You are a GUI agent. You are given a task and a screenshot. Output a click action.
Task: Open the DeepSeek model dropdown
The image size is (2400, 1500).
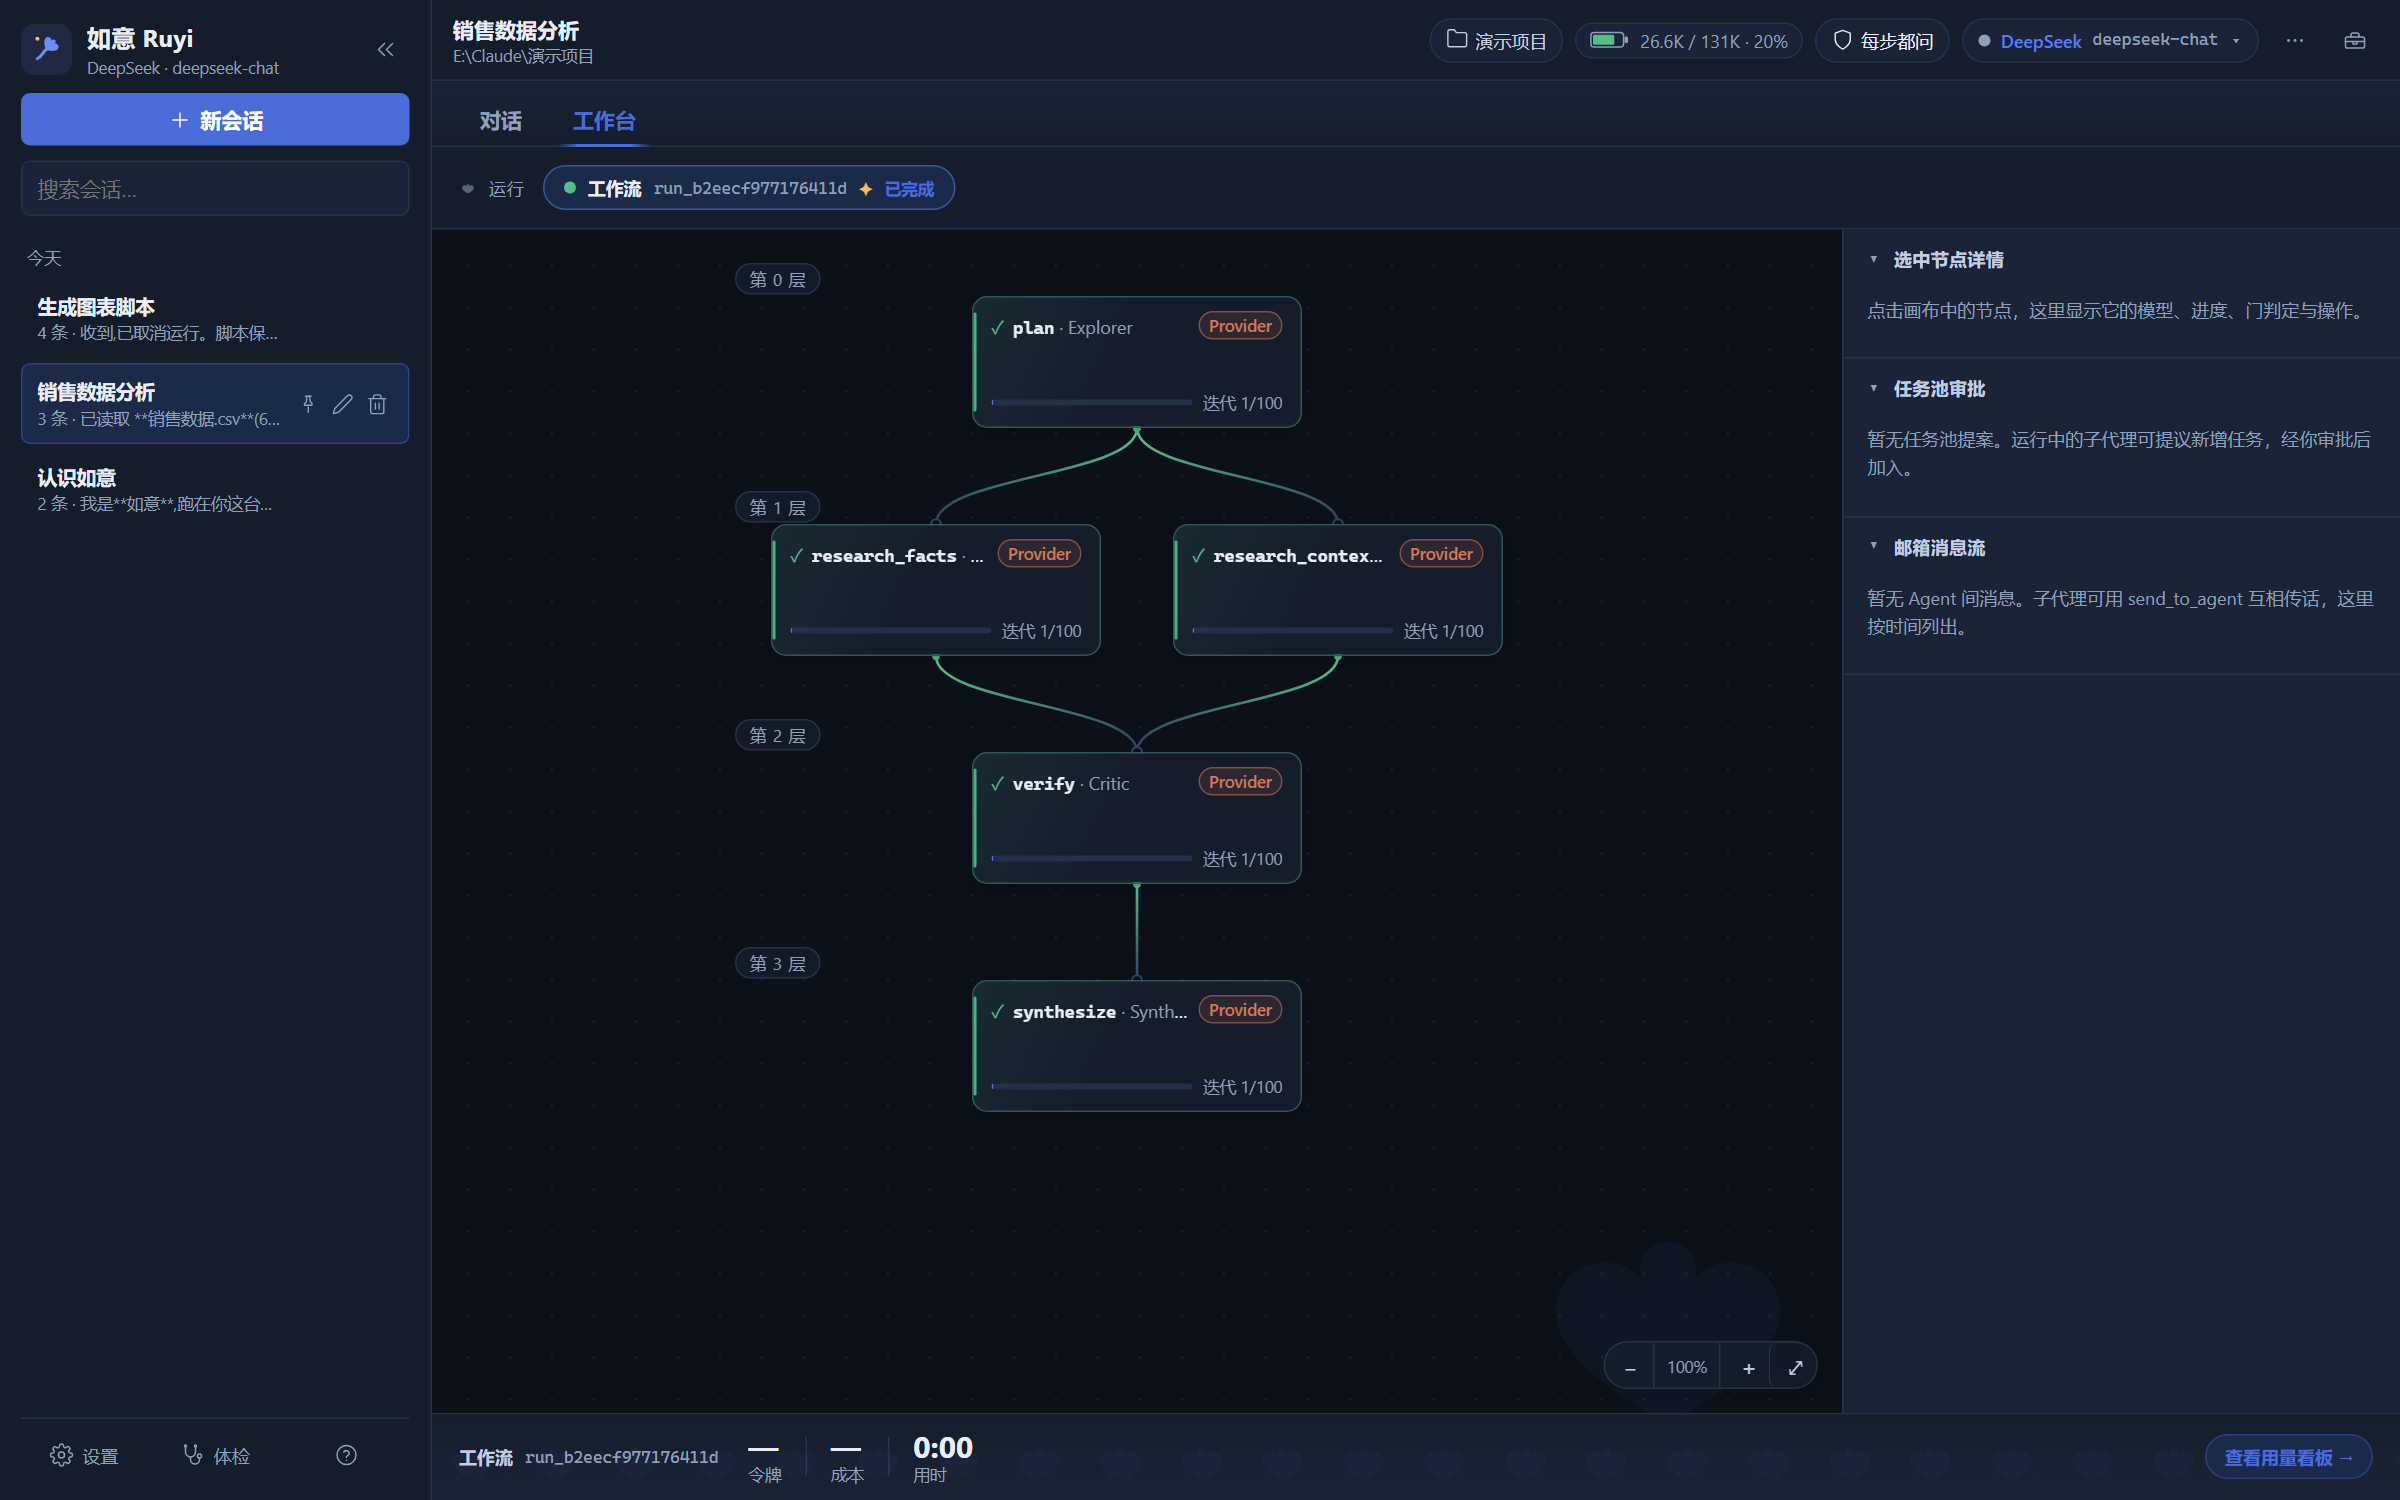[2110, 41]
